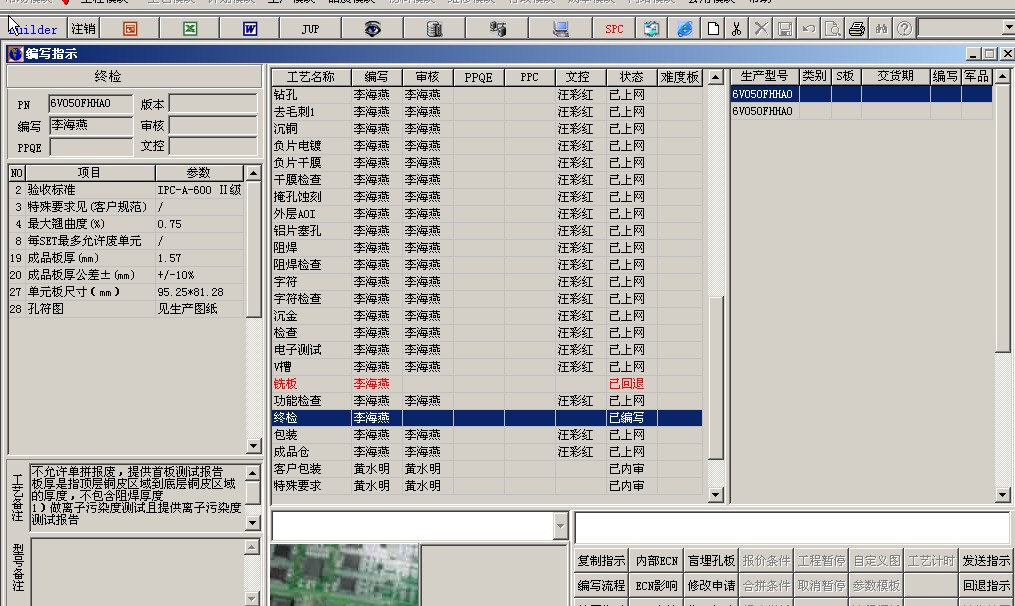Open the Excel icon in the toolbar
Image resolution: width=1015 pixels, height=606 pixels.
190,28
